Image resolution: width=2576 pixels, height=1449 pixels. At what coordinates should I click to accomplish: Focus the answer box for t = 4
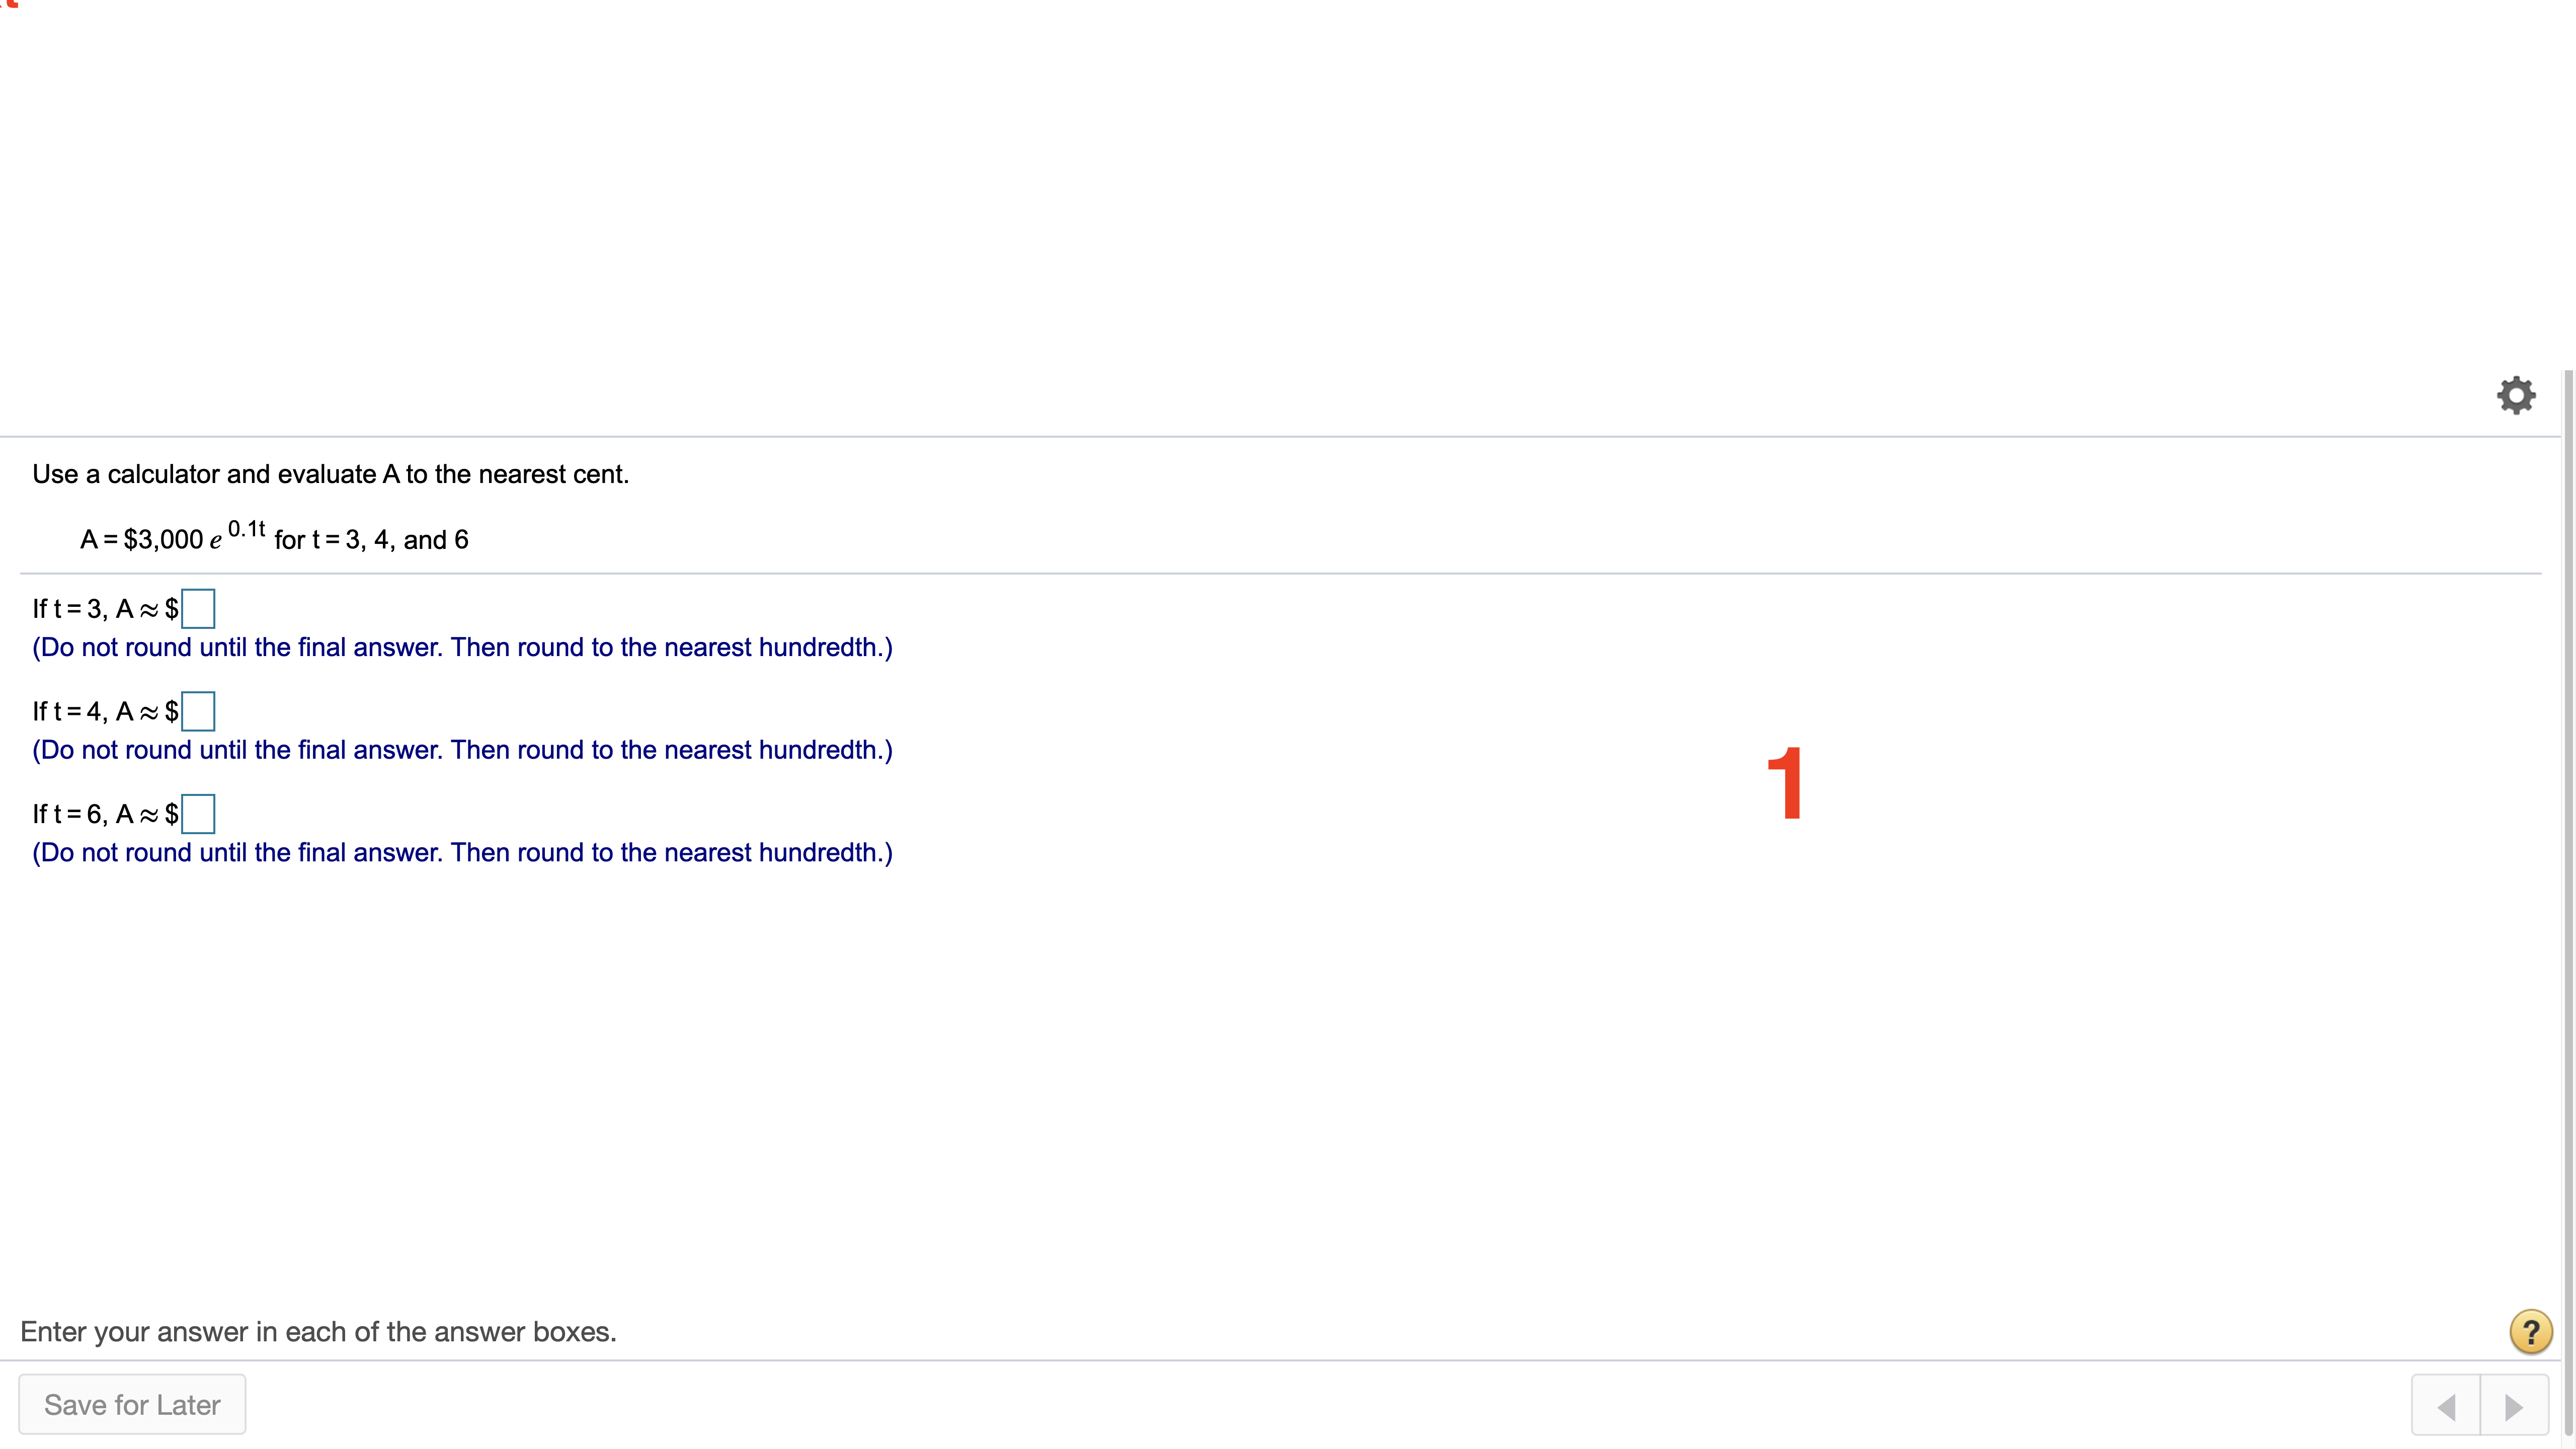[198, 711]
